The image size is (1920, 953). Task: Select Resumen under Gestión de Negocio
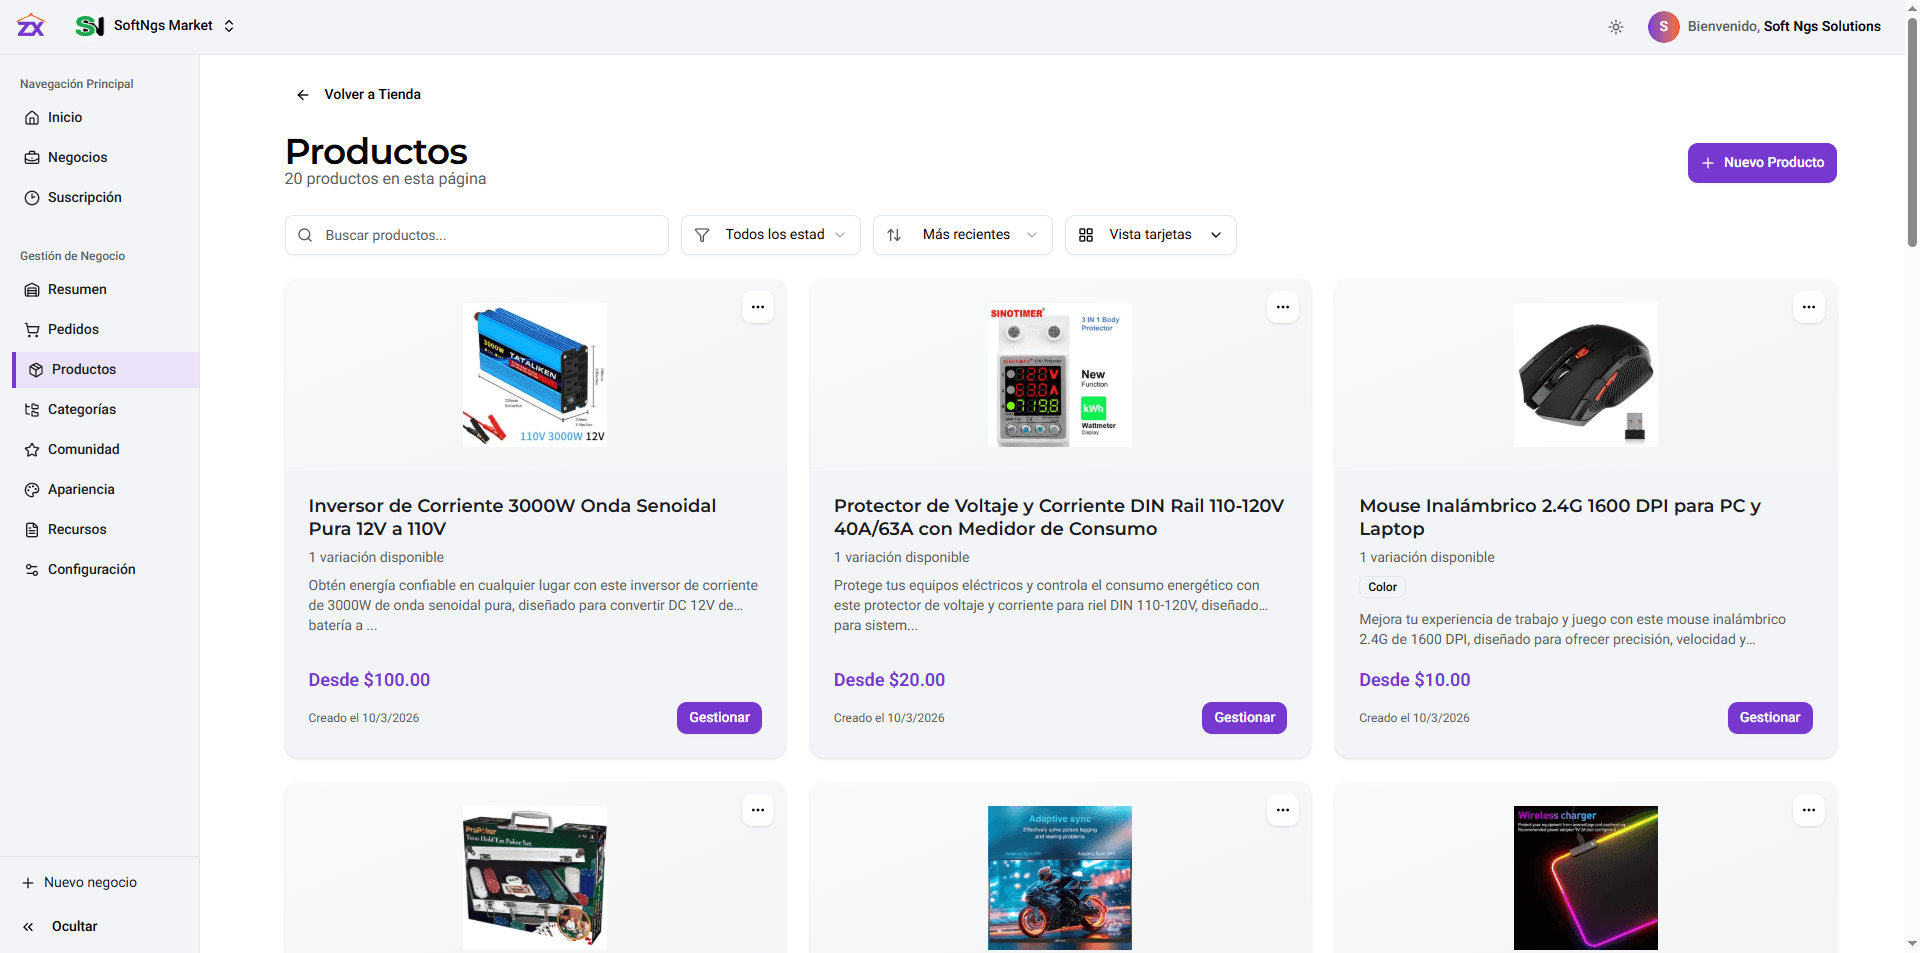point(76,289)
